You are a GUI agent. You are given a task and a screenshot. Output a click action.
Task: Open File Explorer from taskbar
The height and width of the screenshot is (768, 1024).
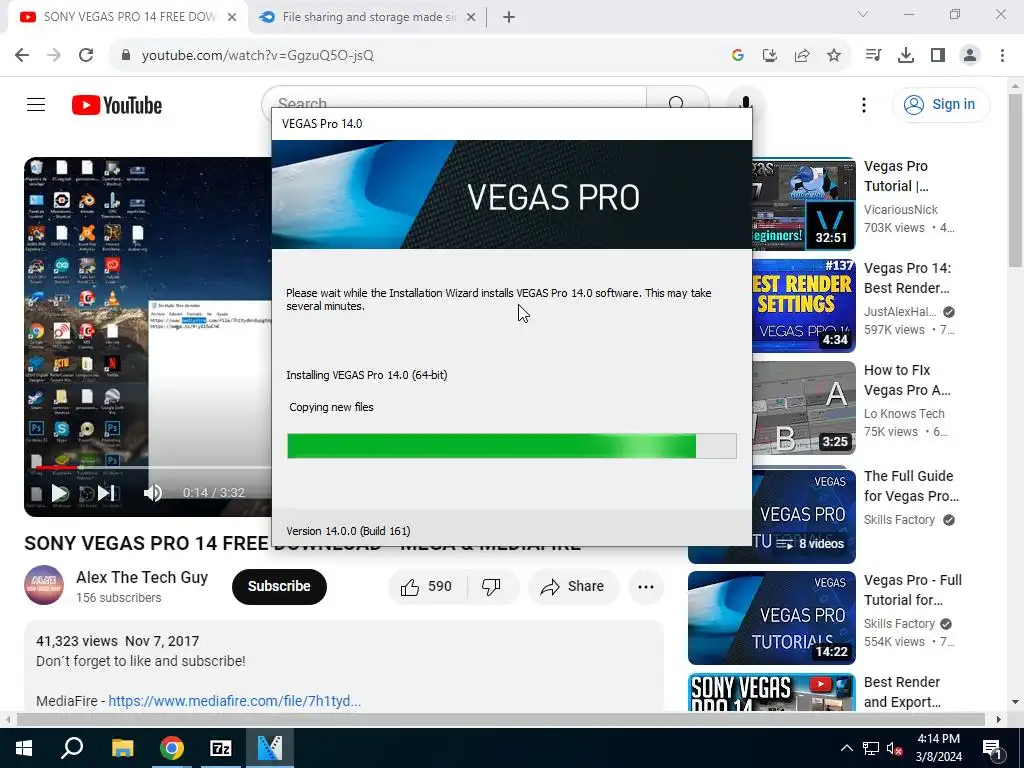122,748
